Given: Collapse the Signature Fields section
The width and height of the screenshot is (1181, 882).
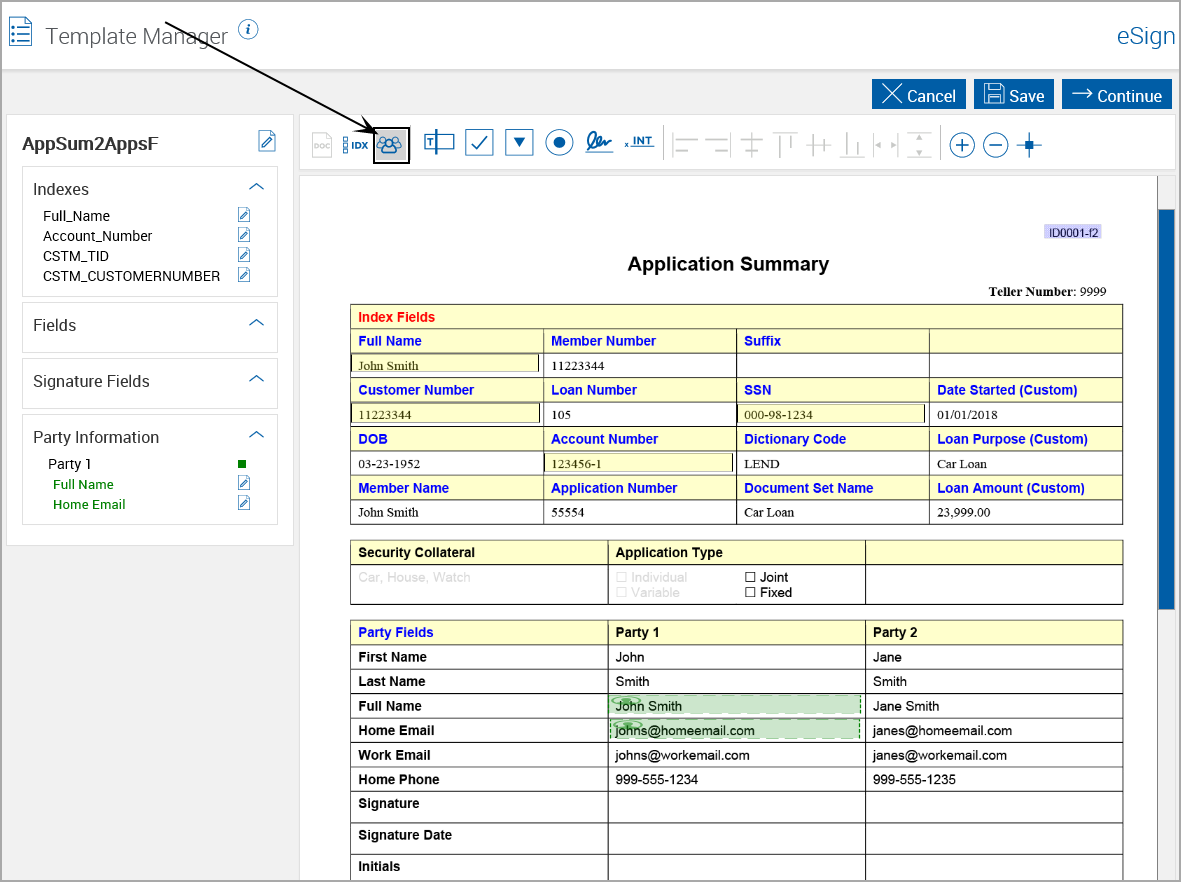Looking at the screenshot, I should click(x=257, y=378).
